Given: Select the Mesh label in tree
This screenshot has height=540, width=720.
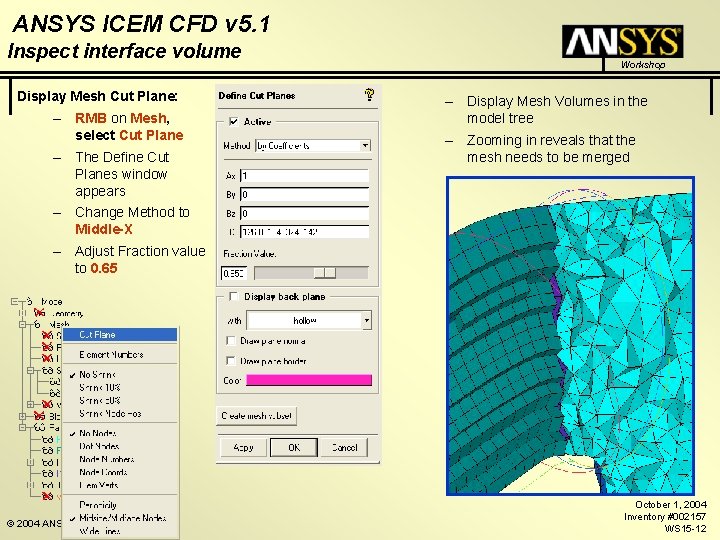Looking at the screenshot, I should pos(60,324).
